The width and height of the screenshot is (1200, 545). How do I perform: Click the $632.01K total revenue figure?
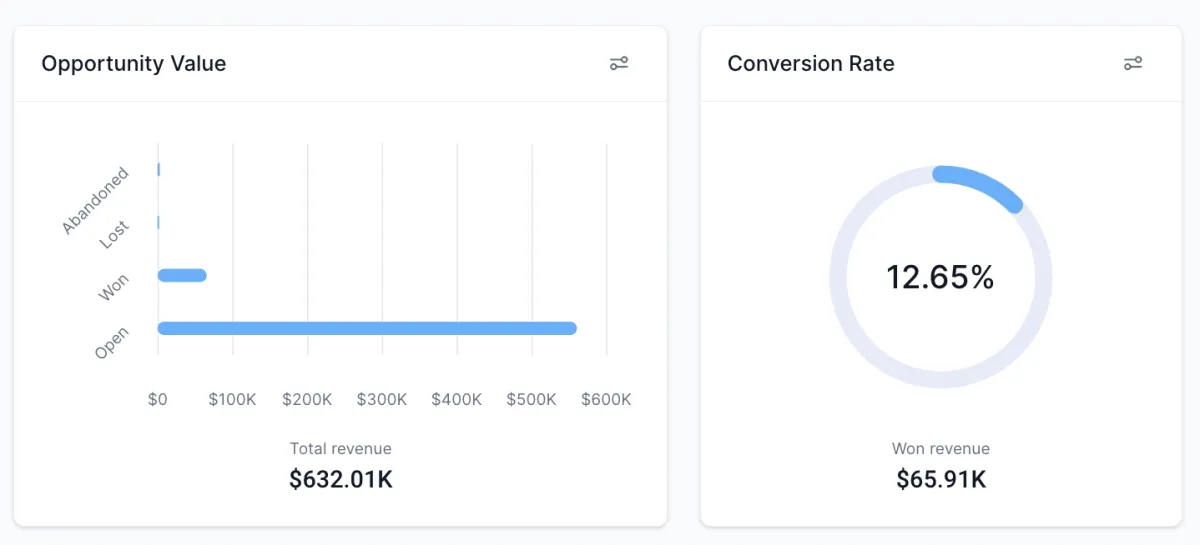tap(341, 479)
